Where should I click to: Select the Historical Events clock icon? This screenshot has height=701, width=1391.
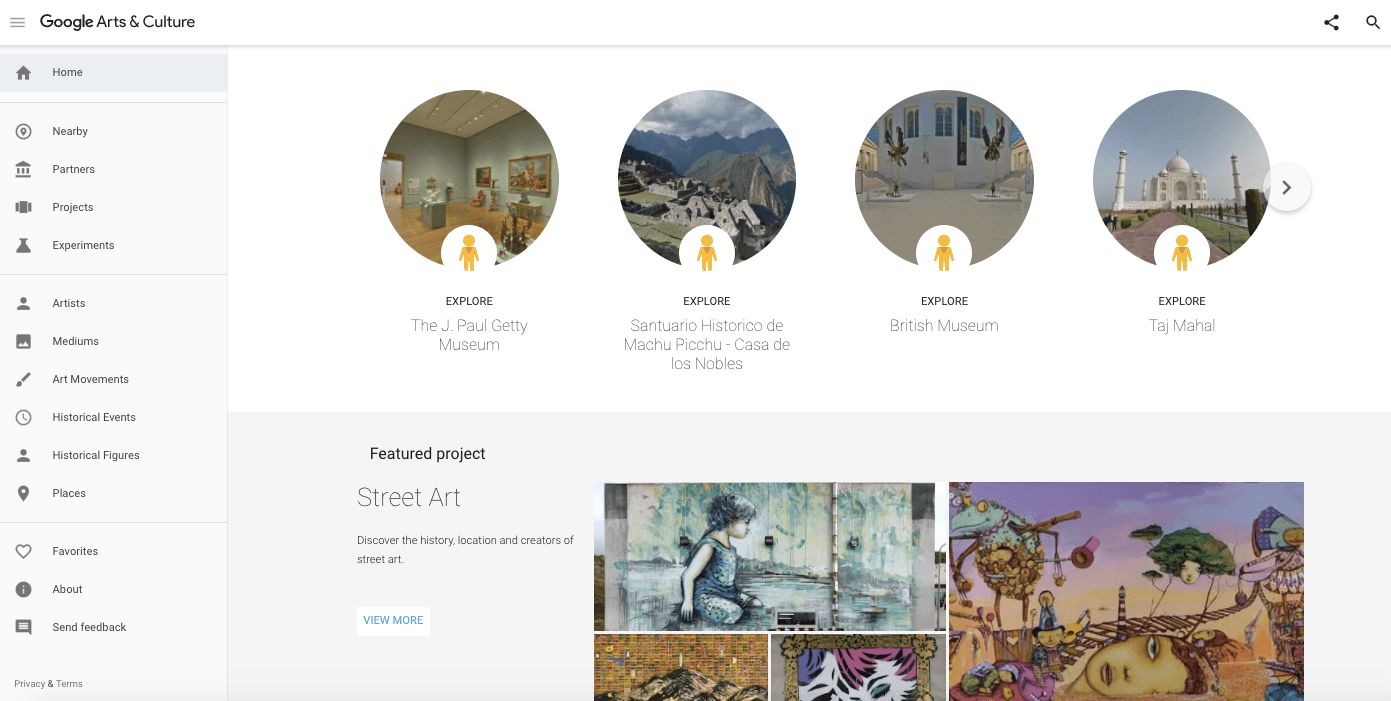[x=24, y=417]
